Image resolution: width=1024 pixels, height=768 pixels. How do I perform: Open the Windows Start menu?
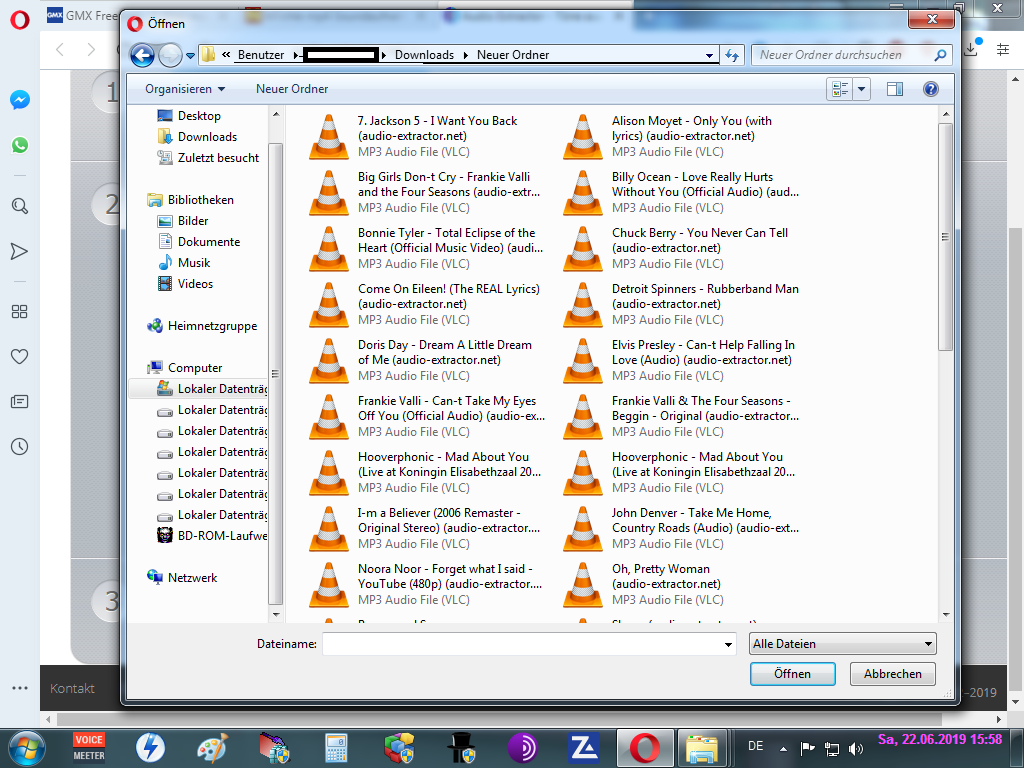click(x=27, y=748)
